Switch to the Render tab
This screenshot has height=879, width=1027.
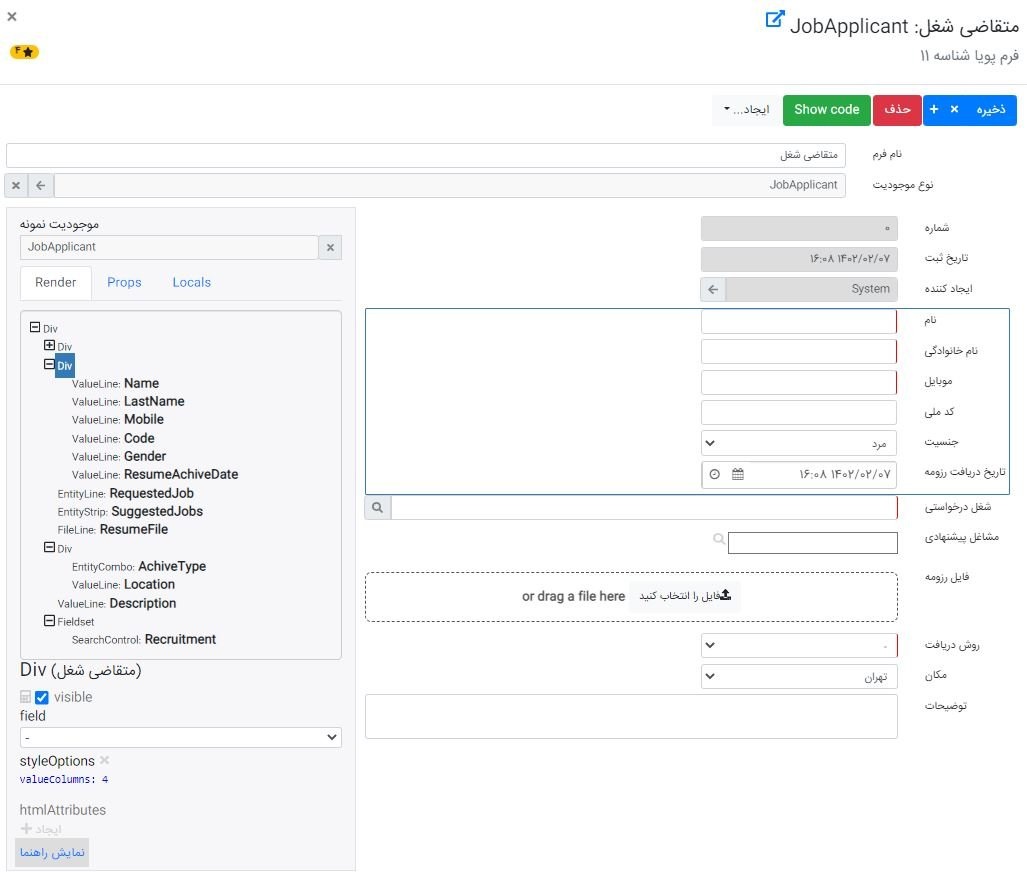56,282
